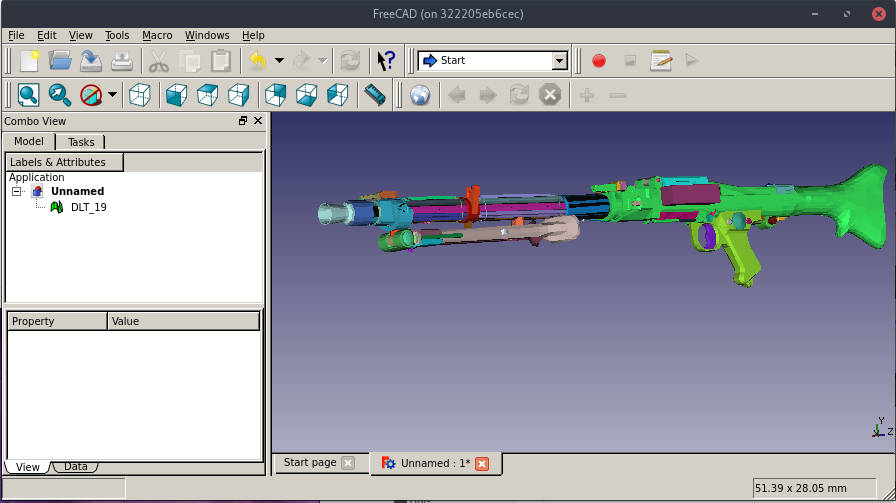This screenshot has height=503, width=896.
Task: Open the draw style dropdown arrow
Action: tap(112, 95)
